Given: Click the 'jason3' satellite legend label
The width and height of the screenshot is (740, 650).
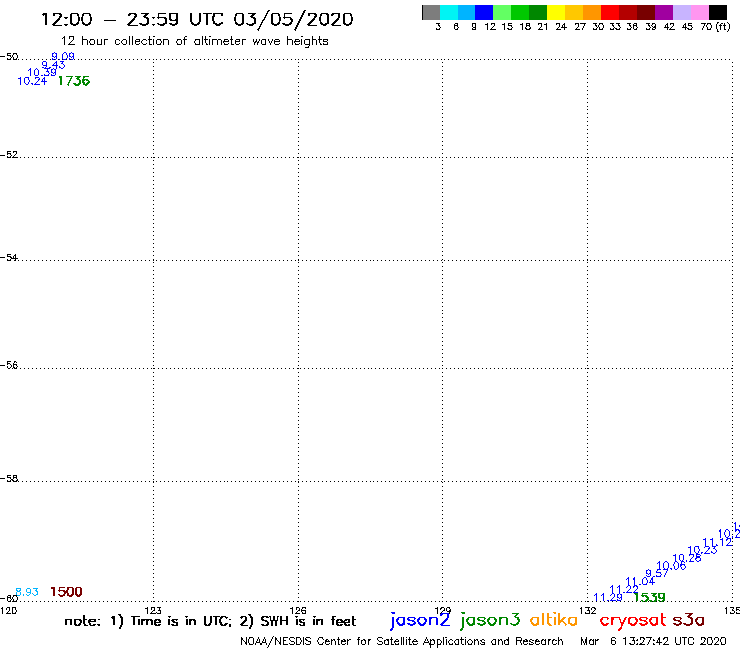Looking at the screenshot, I should pos(490,620).
